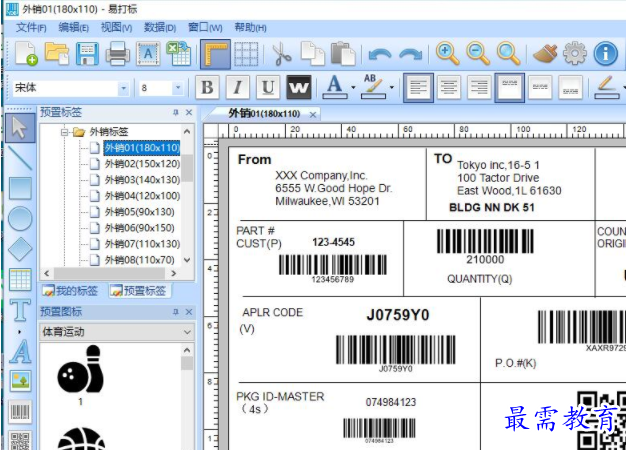626x450 pixels.
Task: Select the artistic text A tool
Action: pos(20,351)
